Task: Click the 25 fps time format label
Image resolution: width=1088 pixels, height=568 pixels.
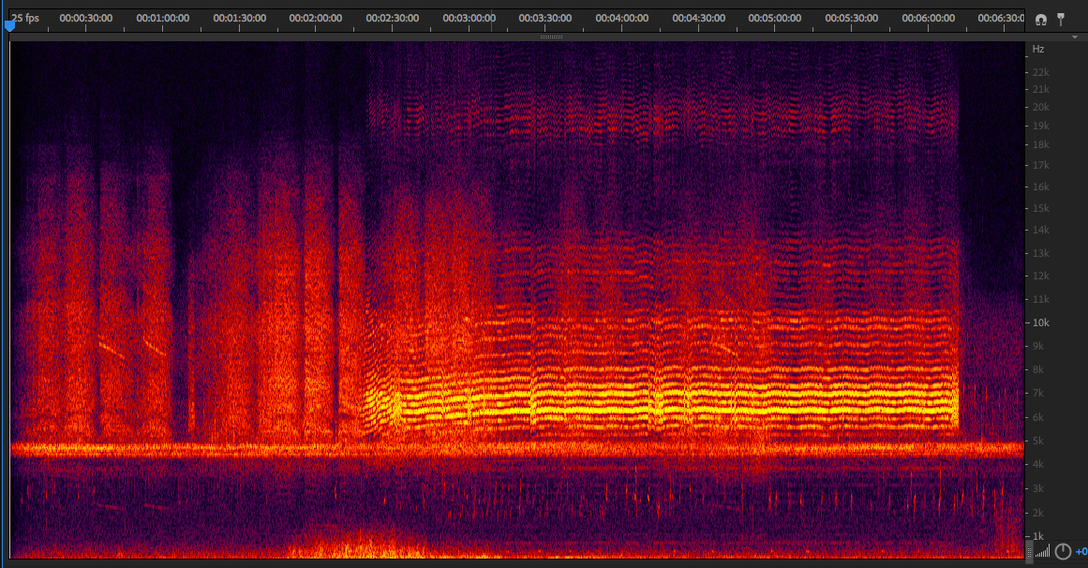Action: click(25, 18)
